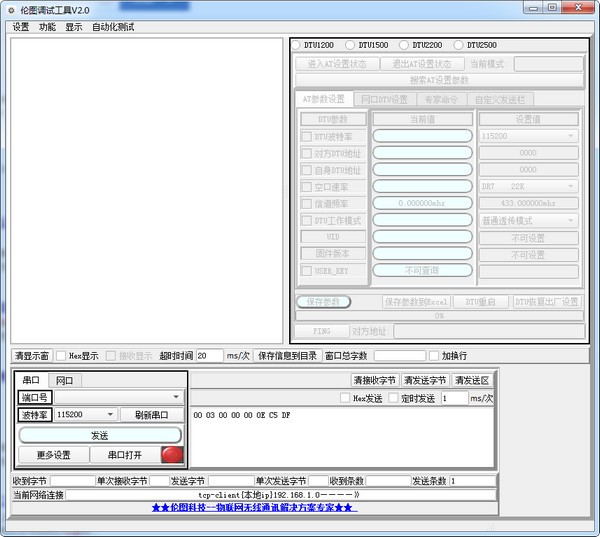Viewport: 600px width, 537px height.
Task: Check the 空口速率 checkbox
Action: [307, 187]
